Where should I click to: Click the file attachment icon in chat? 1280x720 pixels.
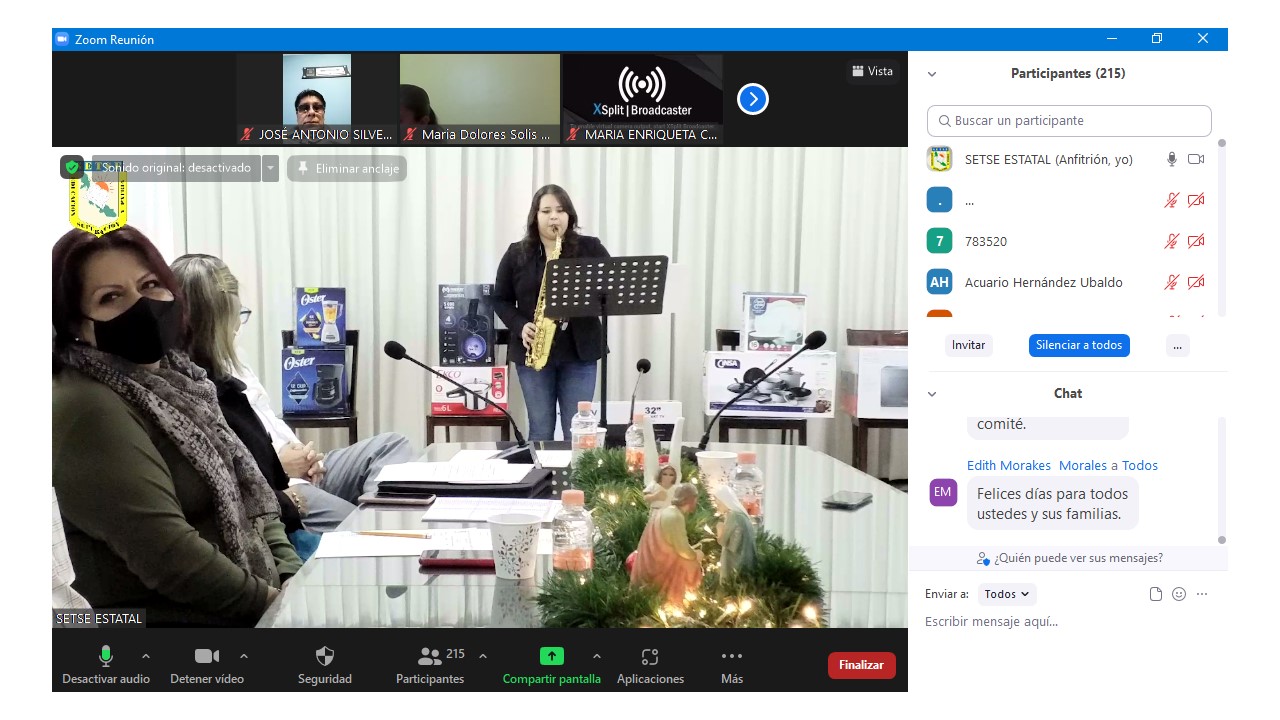click(1156, 594)
